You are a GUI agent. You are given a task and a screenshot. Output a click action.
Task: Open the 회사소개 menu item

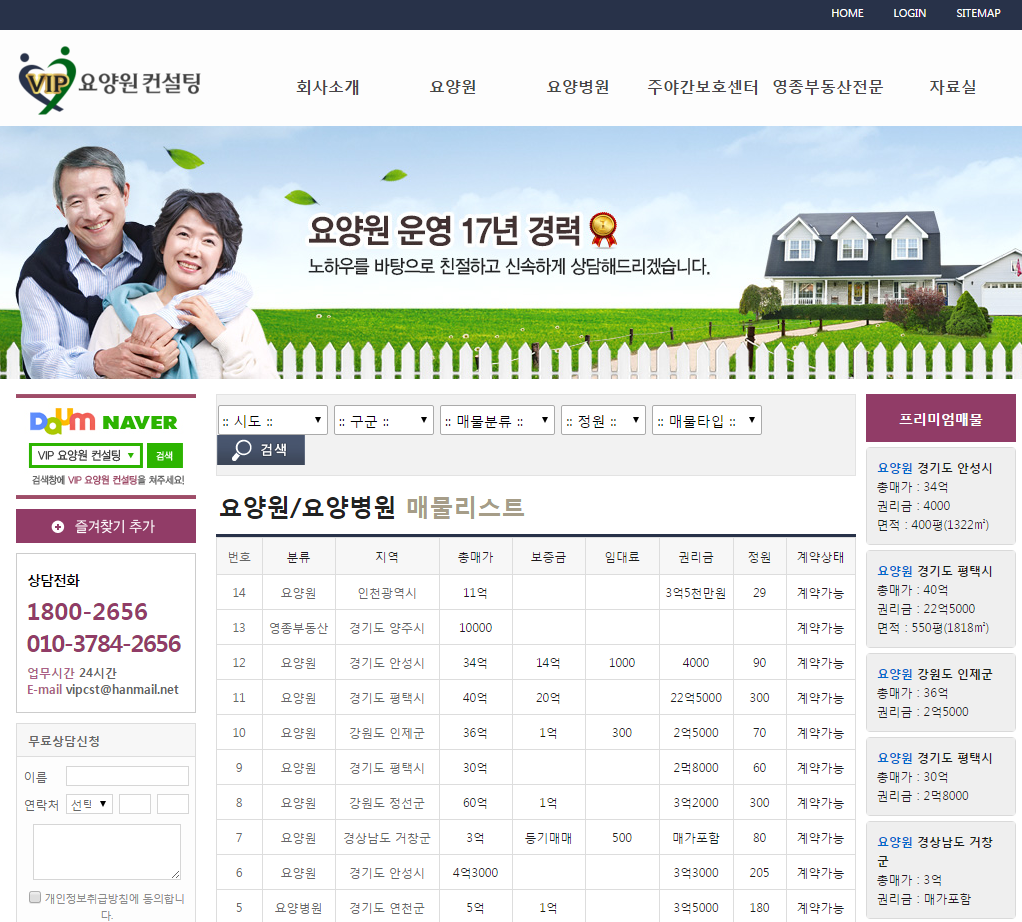click(327, 87)
